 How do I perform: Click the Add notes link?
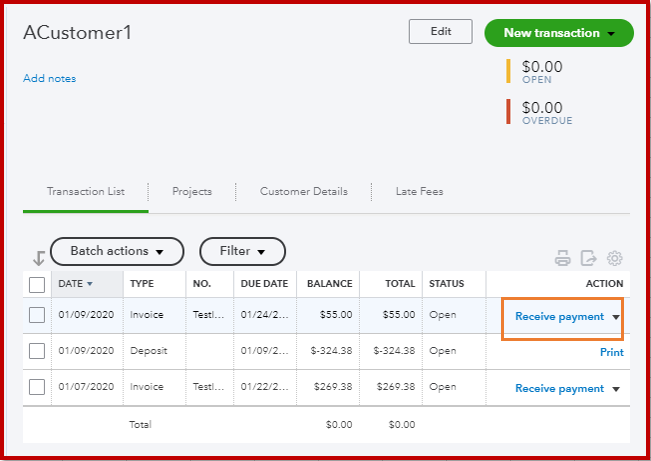click(49, 78)
